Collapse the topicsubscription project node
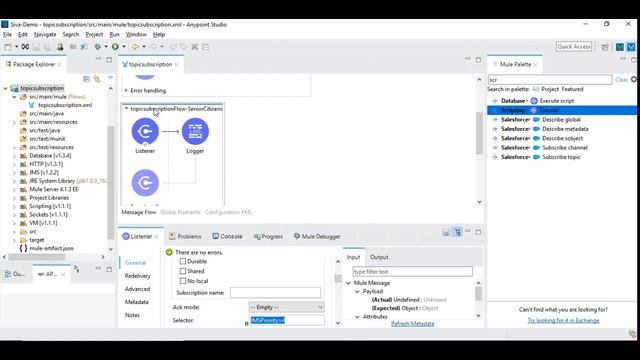The height and width of the screenshot is (360, 640). click(x=5, y=88)
